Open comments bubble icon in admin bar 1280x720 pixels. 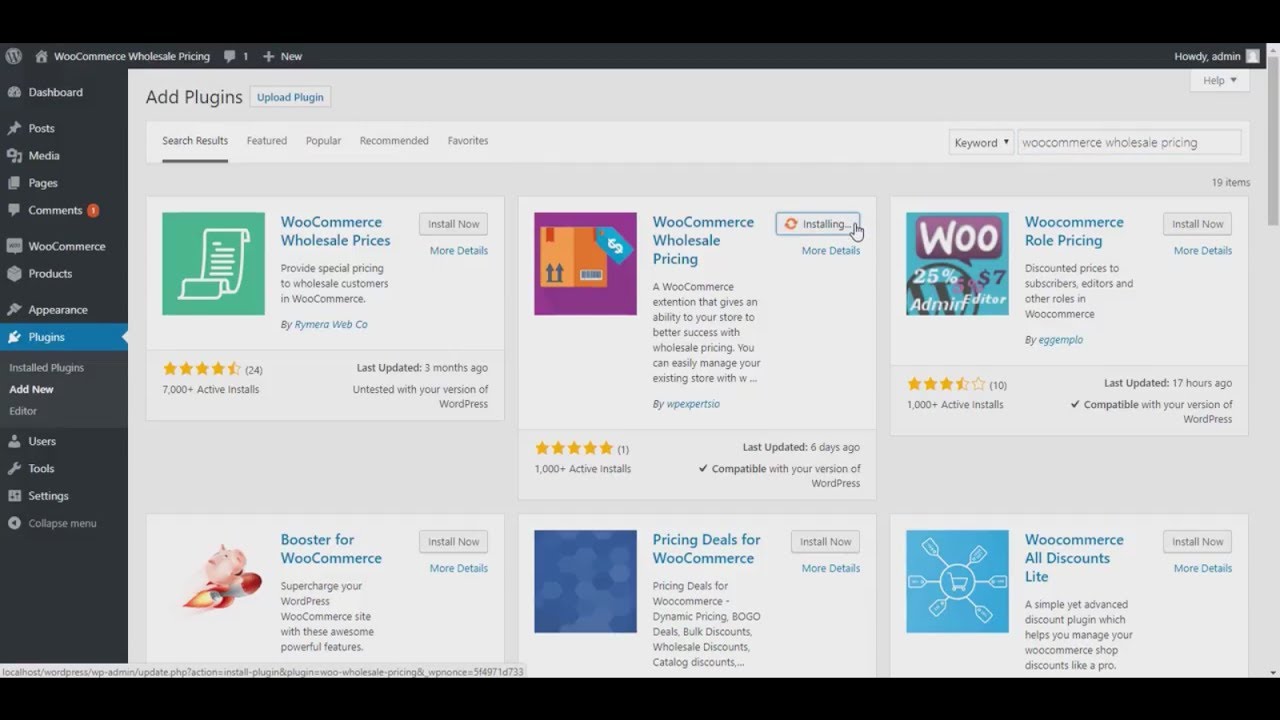tap(230, 56)
